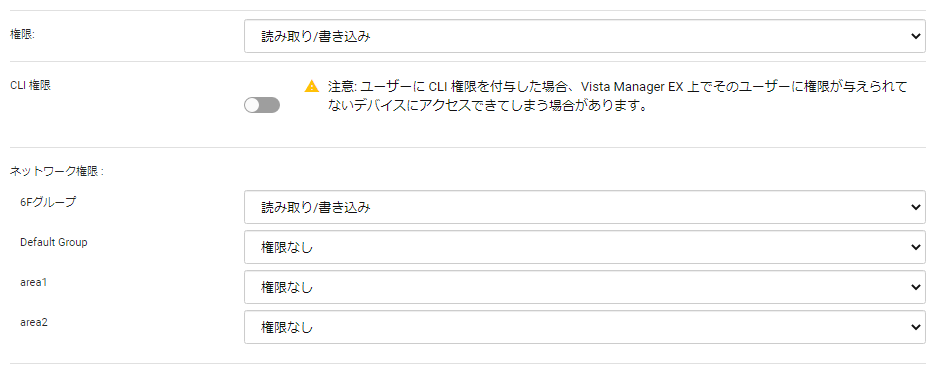This screenshot has height=374, width=936.
Task: Click the chevron arrow on the top 権限 dropdown
Action: pyautogui.click(x=916, y=36)
